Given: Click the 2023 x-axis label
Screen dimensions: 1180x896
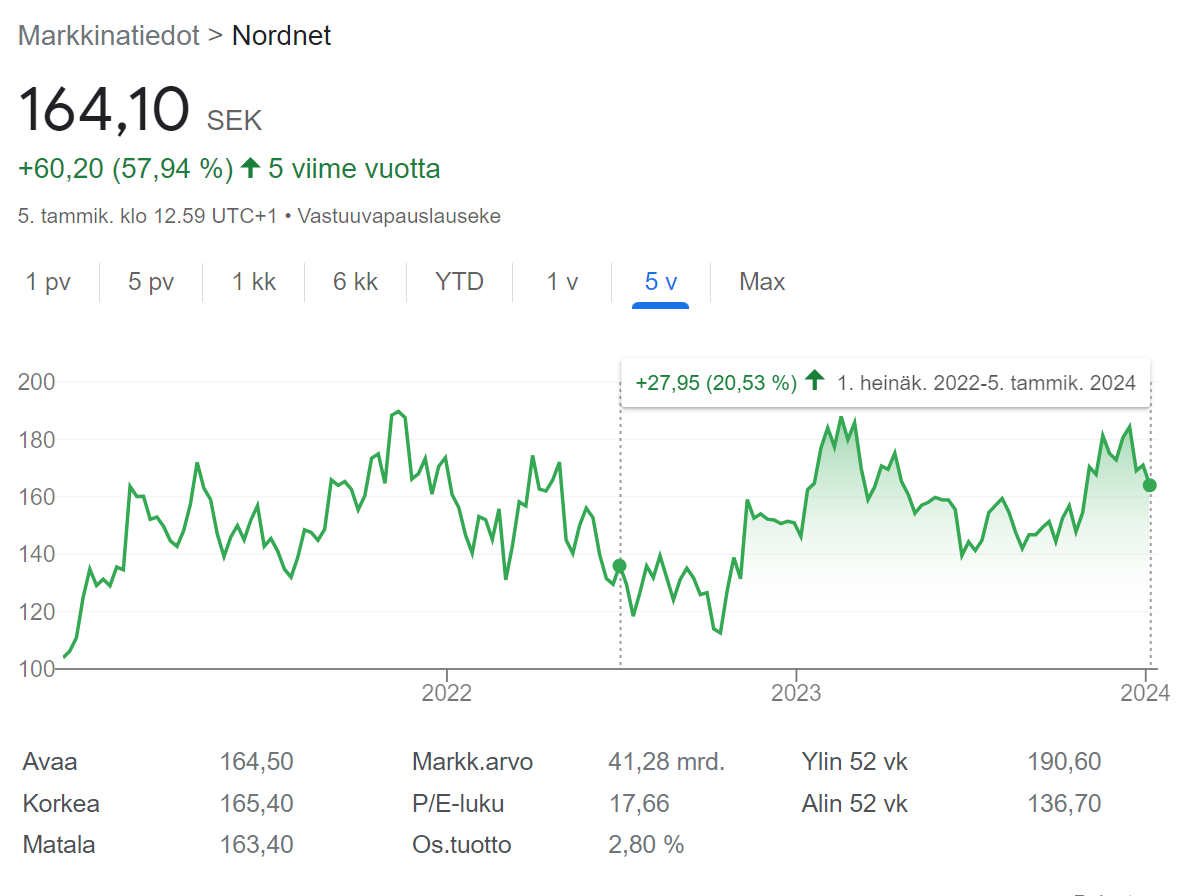Looking at the screenshot, I should tap(795, 692).
